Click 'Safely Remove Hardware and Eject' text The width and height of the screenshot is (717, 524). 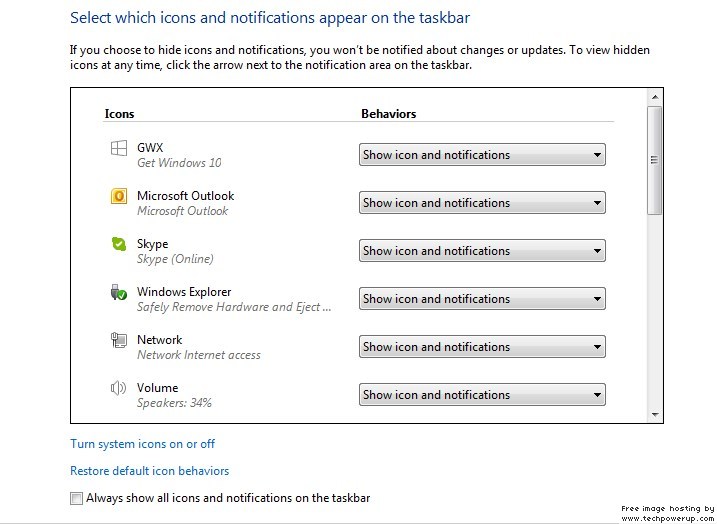pyautogui.click(x=234, y=307)
